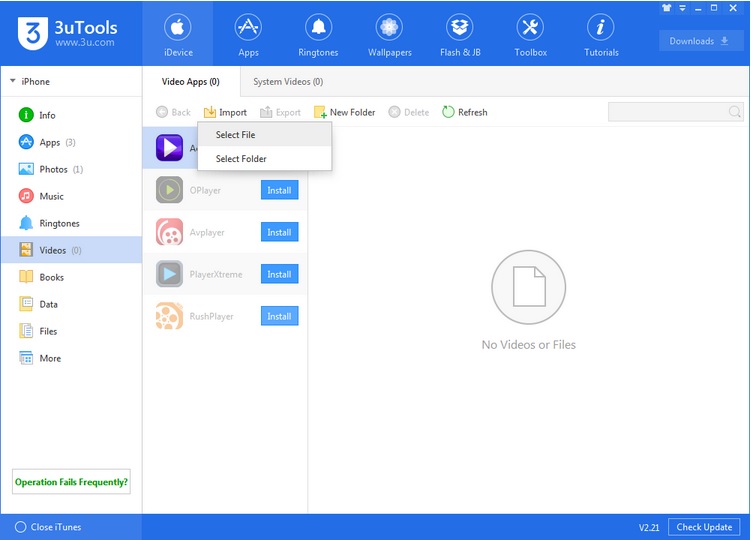Refresh the video list
The height and width of the screenshot is (540, 751).
click(x=465, y=112)
